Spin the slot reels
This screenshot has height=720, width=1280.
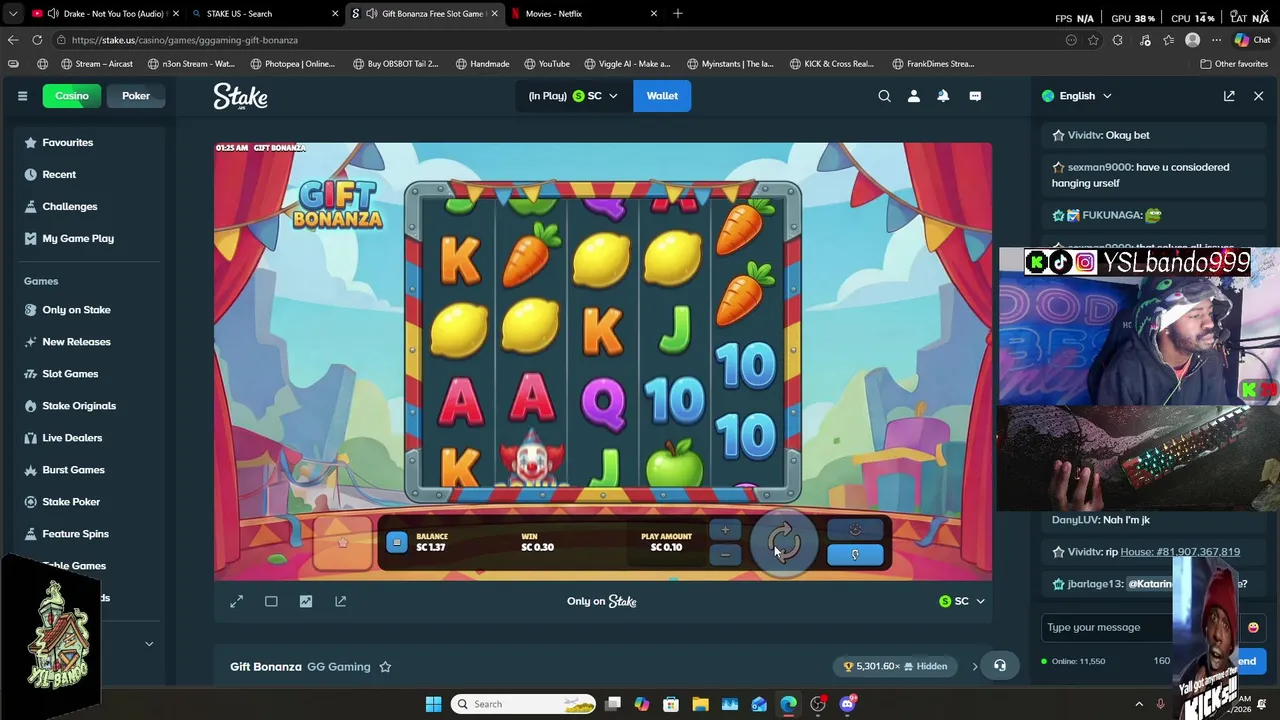784,542
